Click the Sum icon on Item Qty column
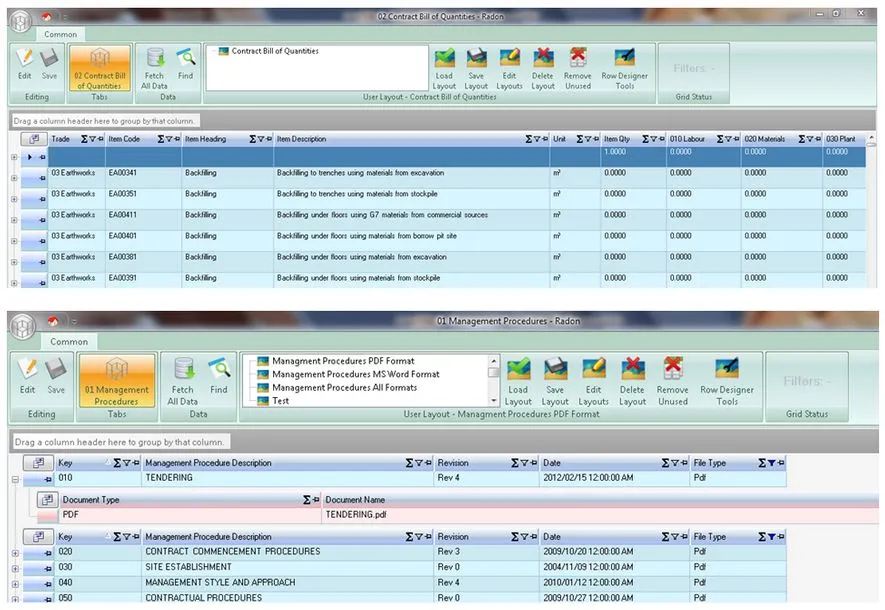885x610 pixels. [645, 139]
